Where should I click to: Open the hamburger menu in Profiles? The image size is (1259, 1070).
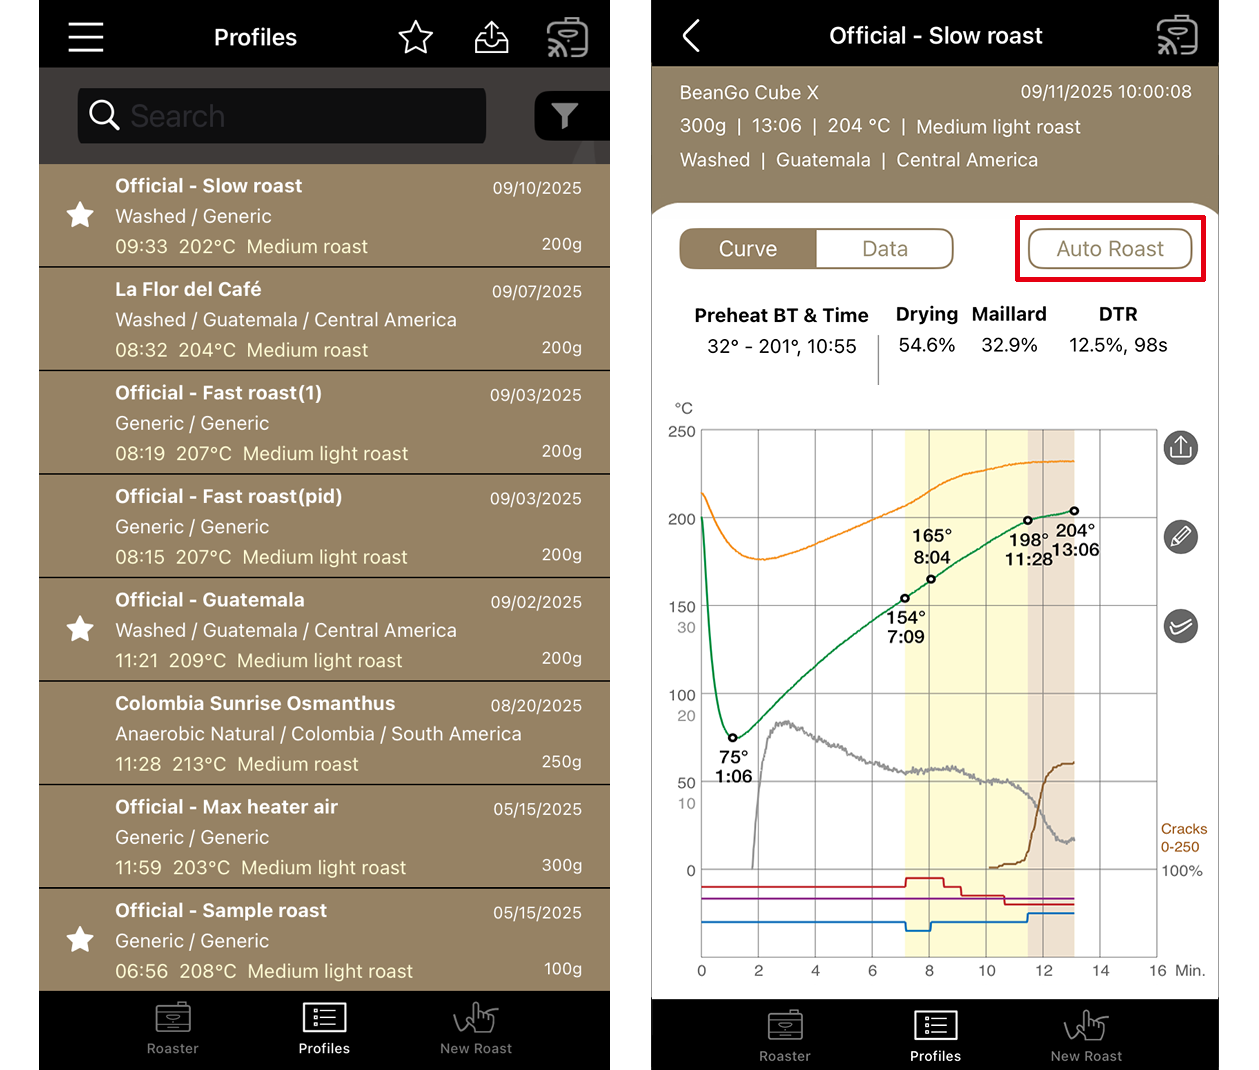86,37
